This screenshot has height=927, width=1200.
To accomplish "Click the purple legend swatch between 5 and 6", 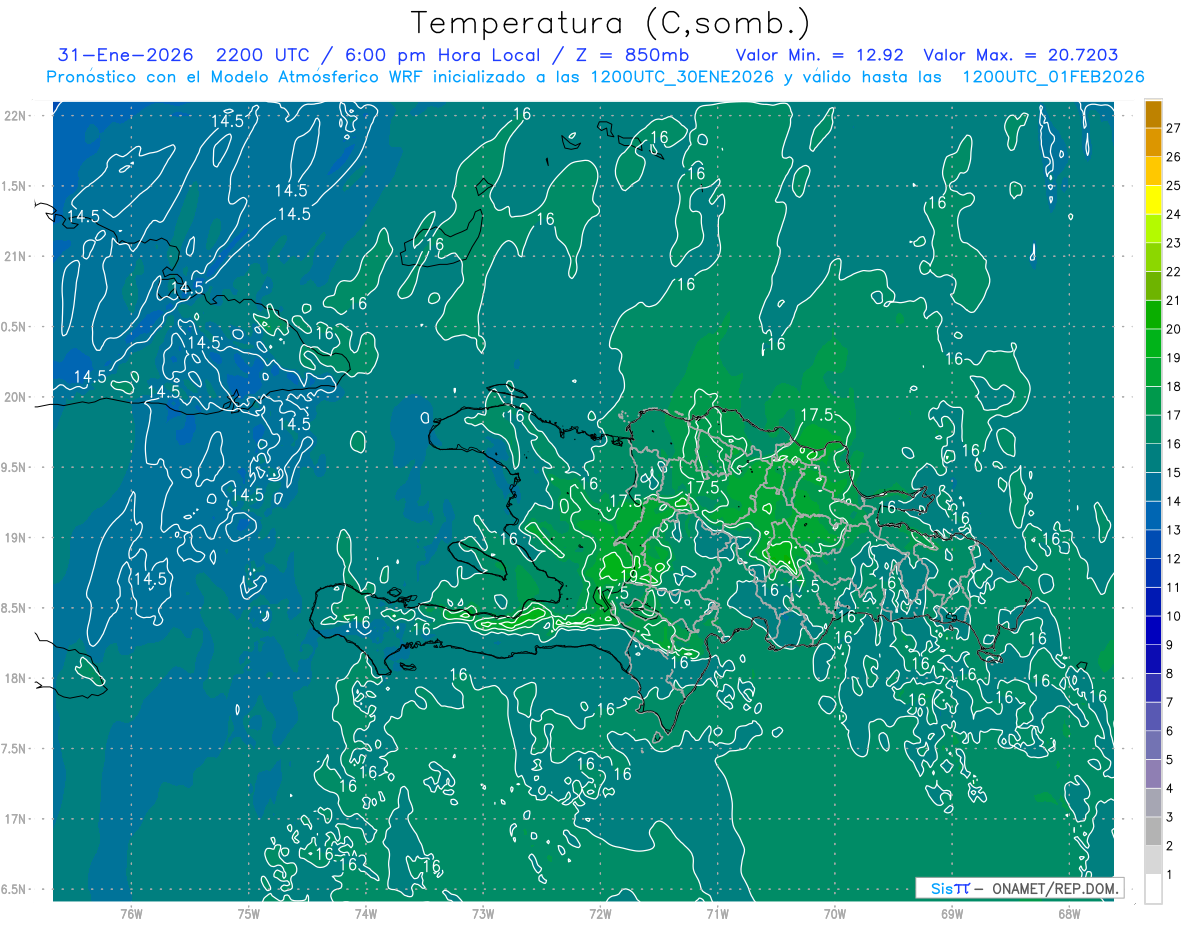I will point(1153,745).
